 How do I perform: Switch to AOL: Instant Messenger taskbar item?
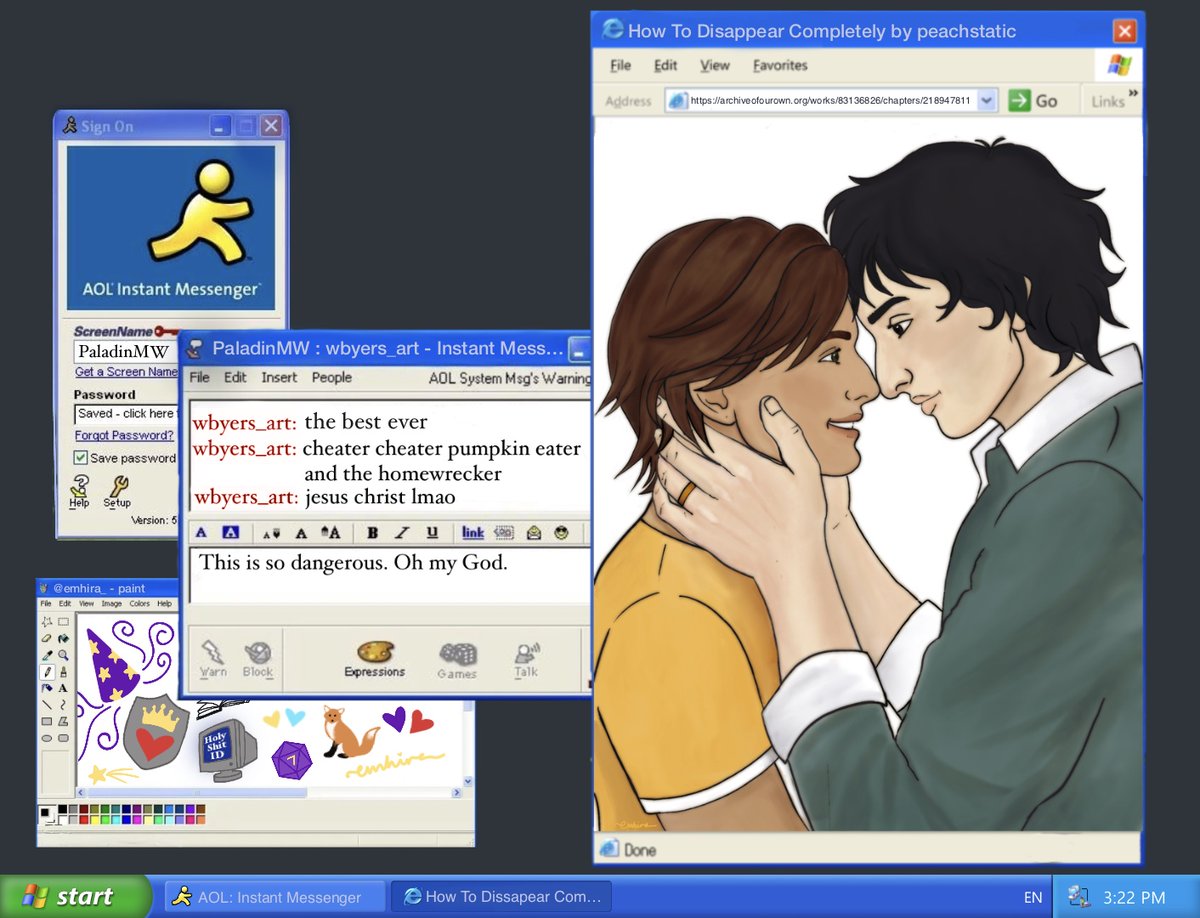pos(275,896)
